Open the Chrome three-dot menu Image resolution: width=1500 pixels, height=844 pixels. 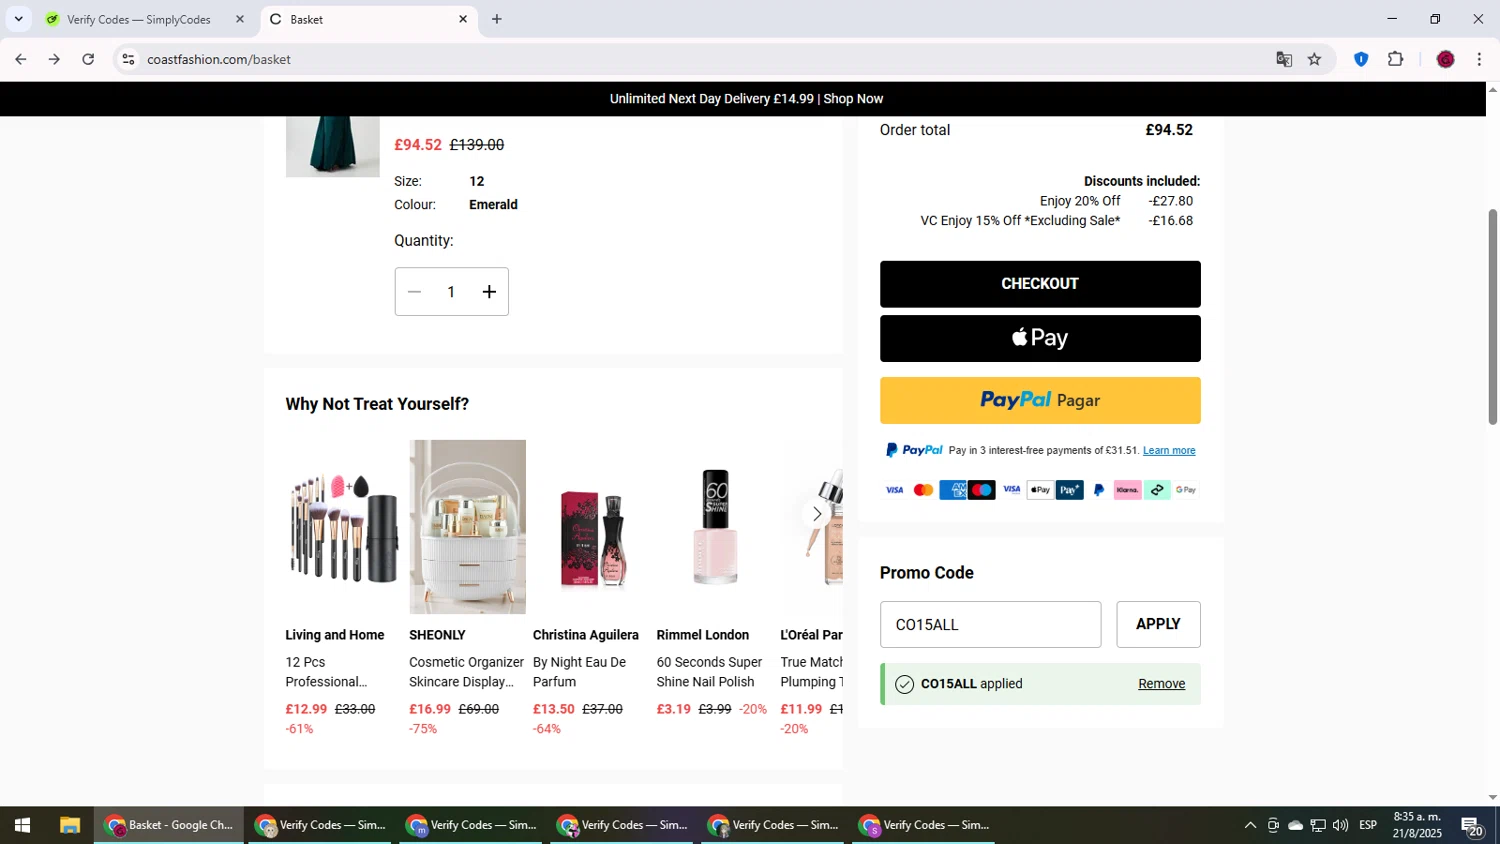1479,59
